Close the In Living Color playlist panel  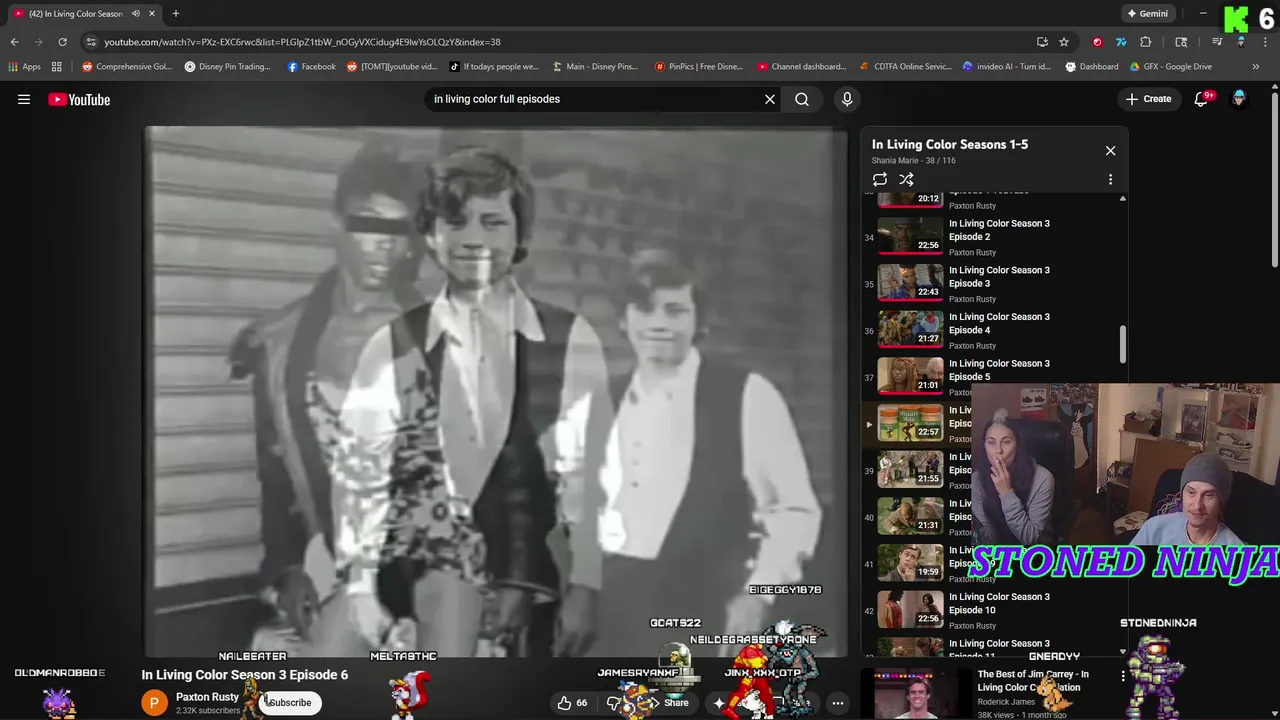(1110, 150)
